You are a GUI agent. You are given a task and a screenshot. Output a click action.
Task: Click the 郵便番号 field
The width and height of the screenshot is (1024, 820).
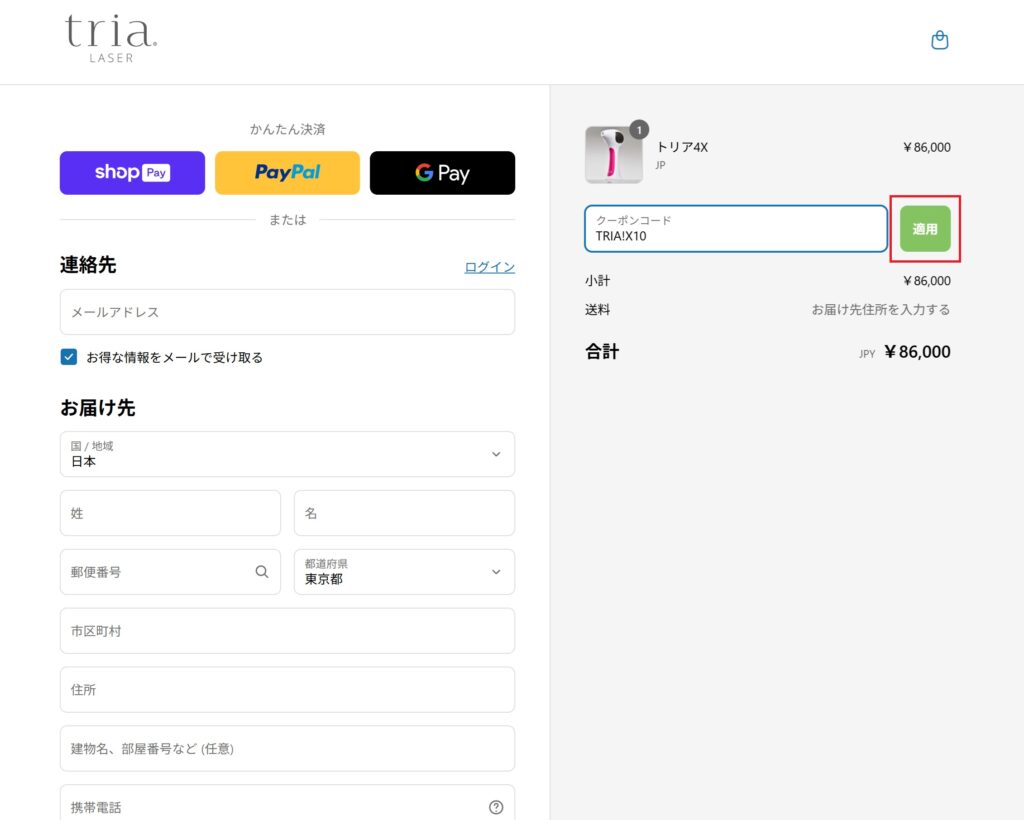[170, 572]
